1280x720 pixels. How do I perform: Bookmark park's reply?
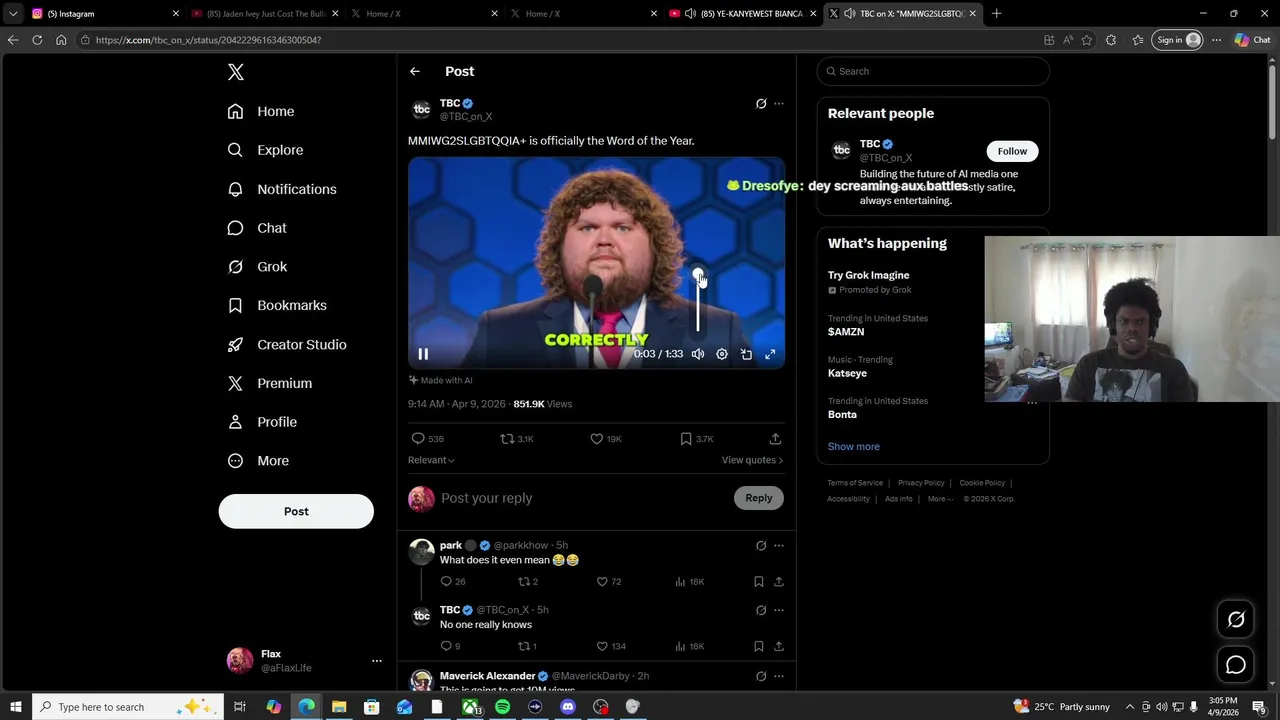point(759,582)
